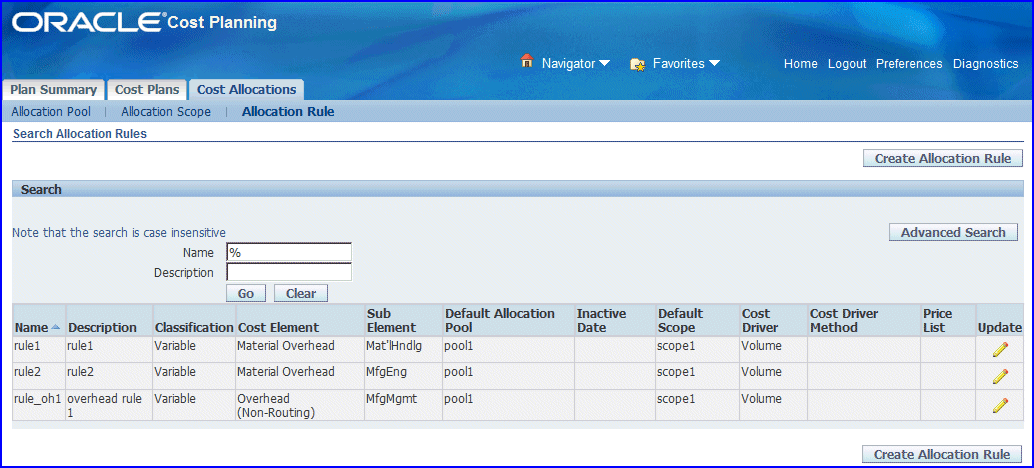
Task: Select the Allocation Rule subtab
Action: tap(288, 111)
